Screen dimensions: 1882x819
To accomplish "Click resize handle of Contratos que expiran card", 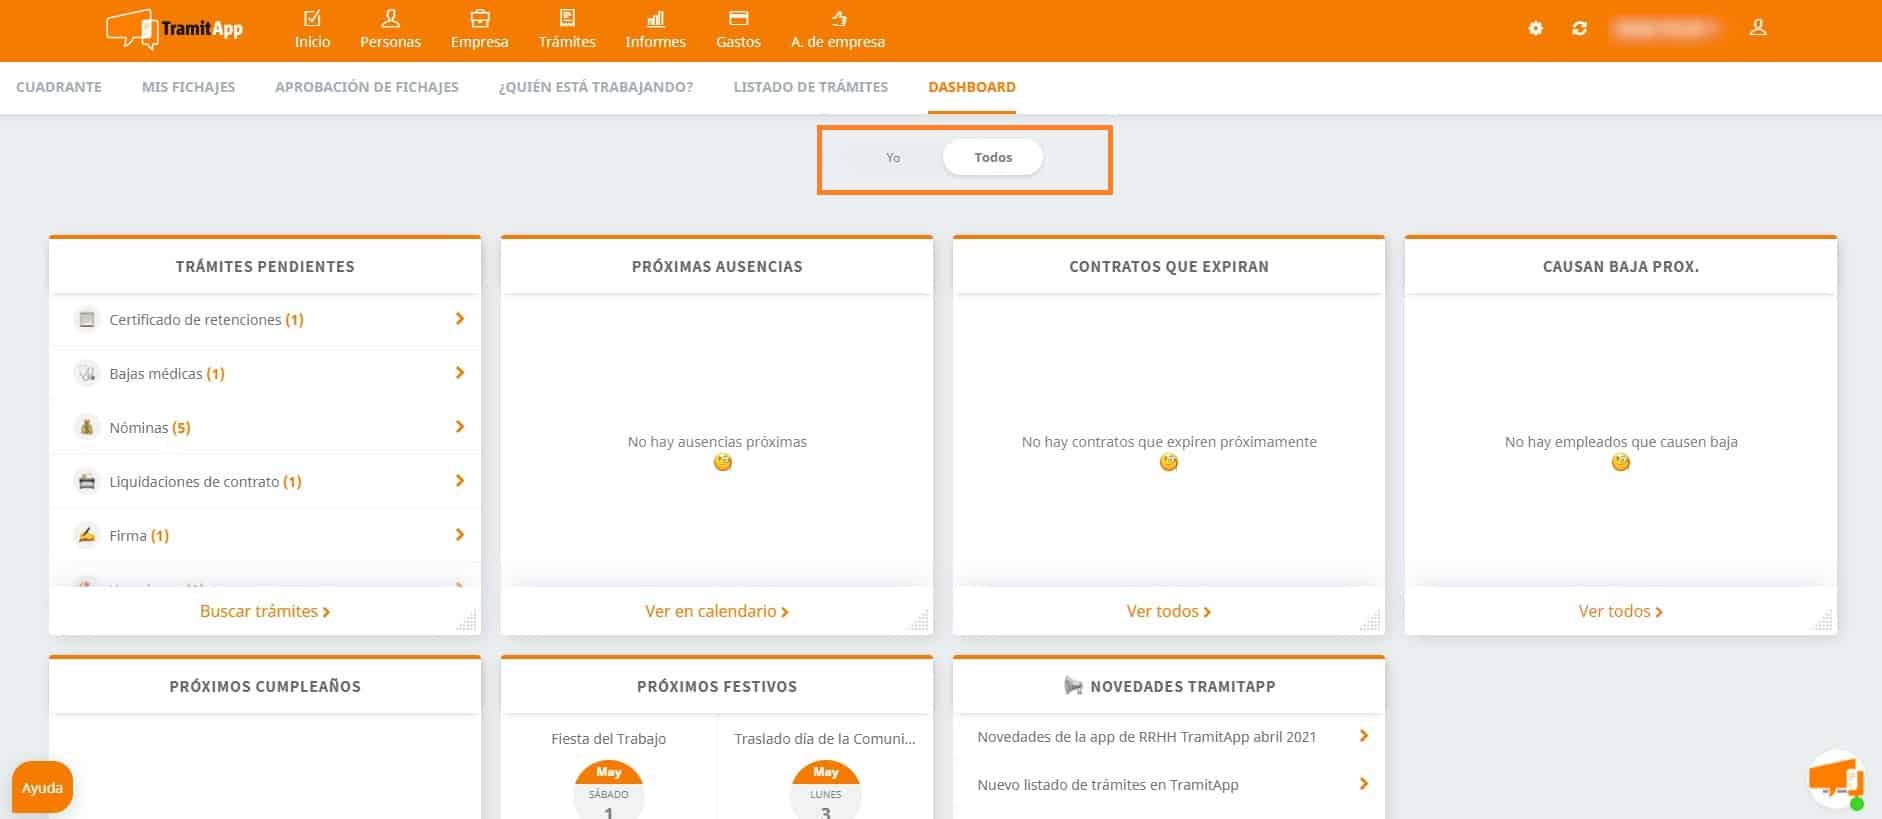I will (x=1371, y=621).
